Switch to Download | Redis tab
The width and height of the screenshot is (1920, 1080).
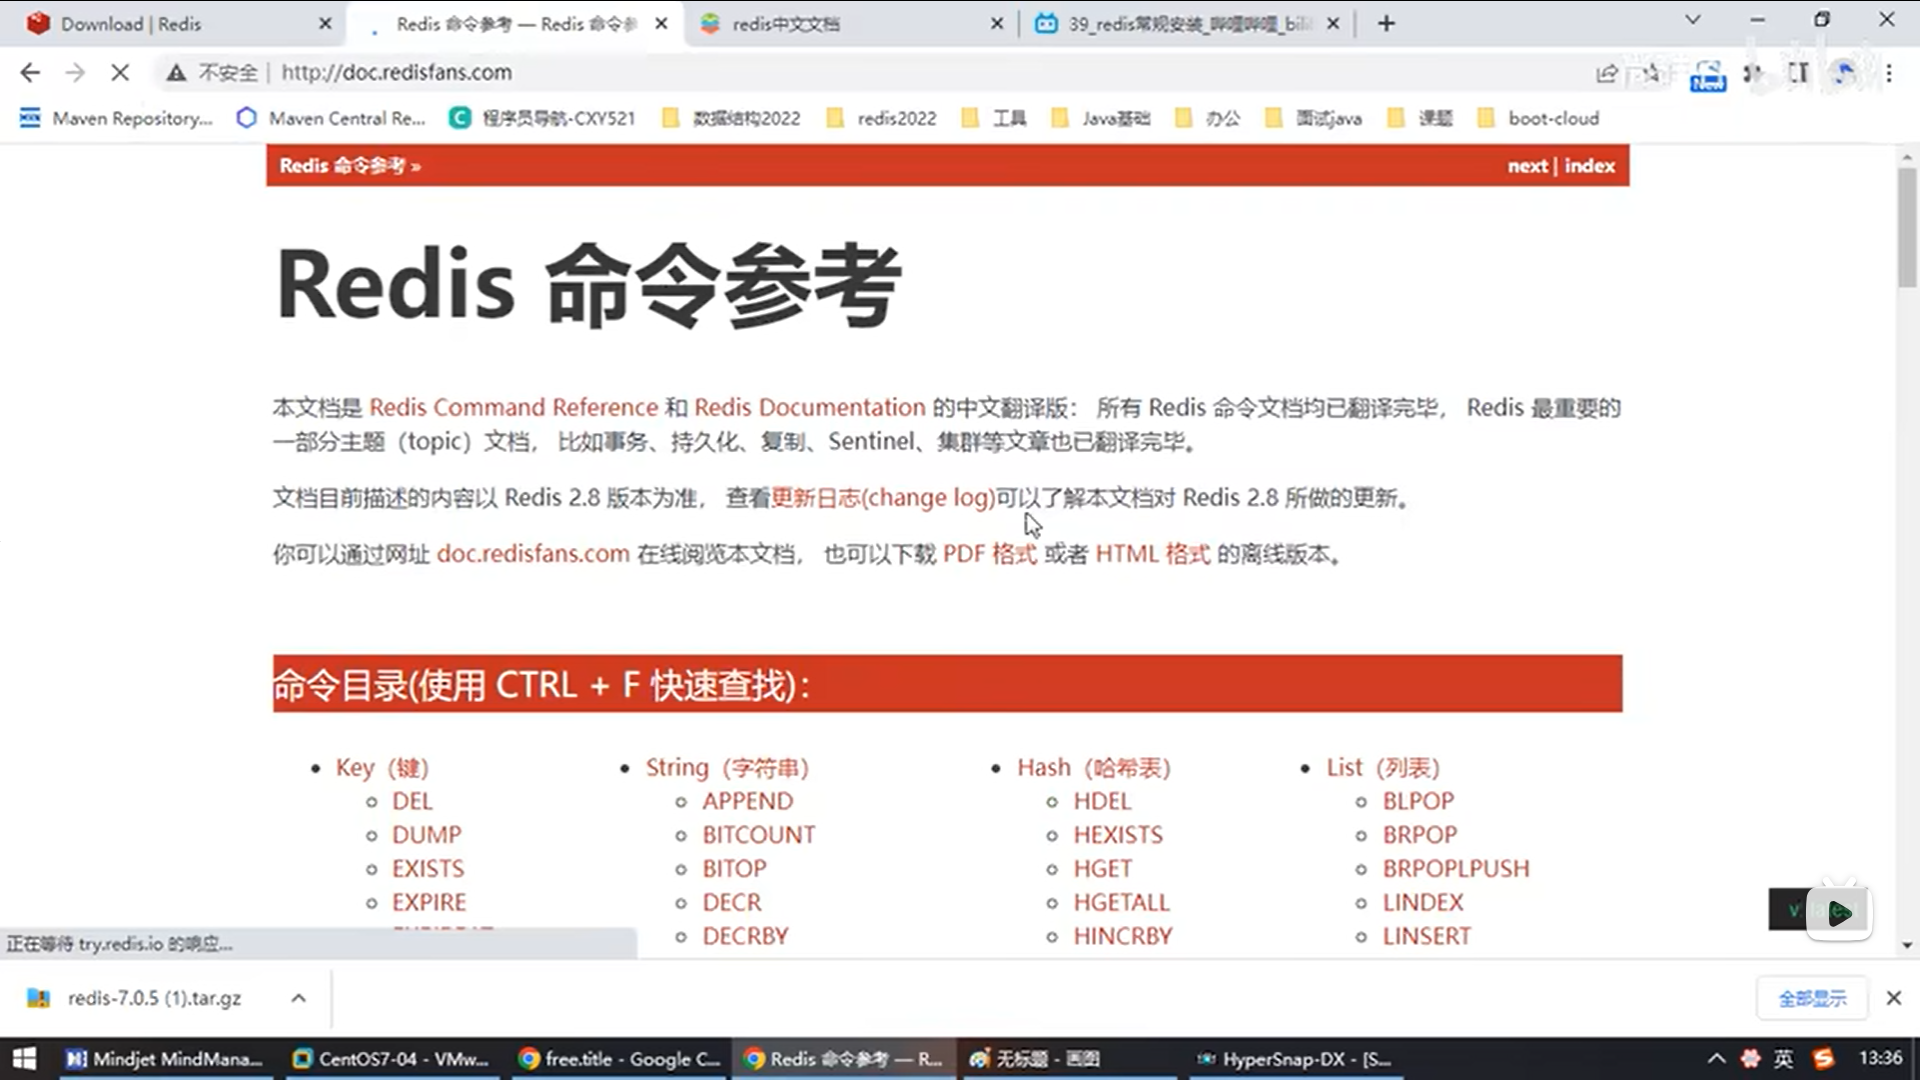click(130, 23)
